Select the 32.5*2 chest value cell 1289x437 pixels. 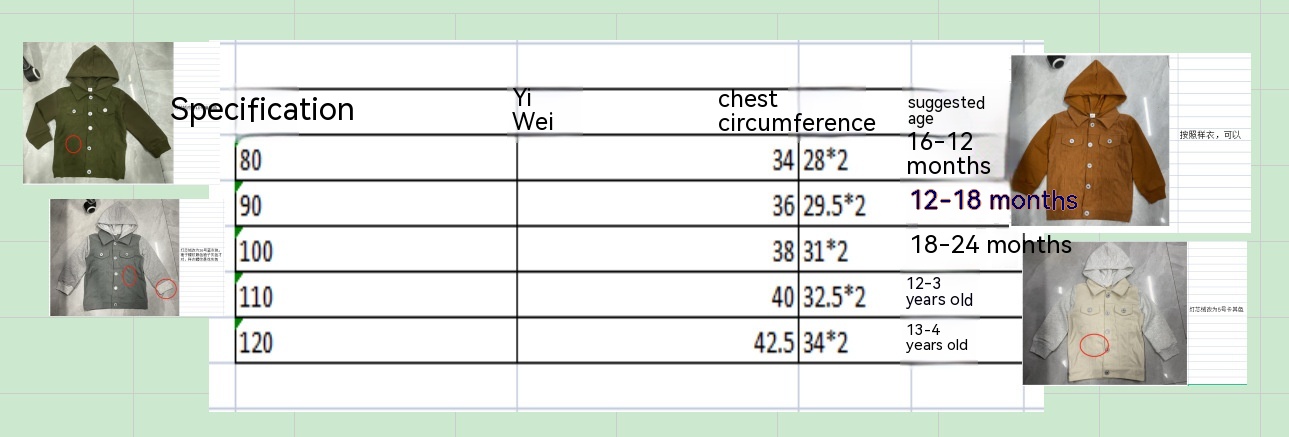[832, 297]
